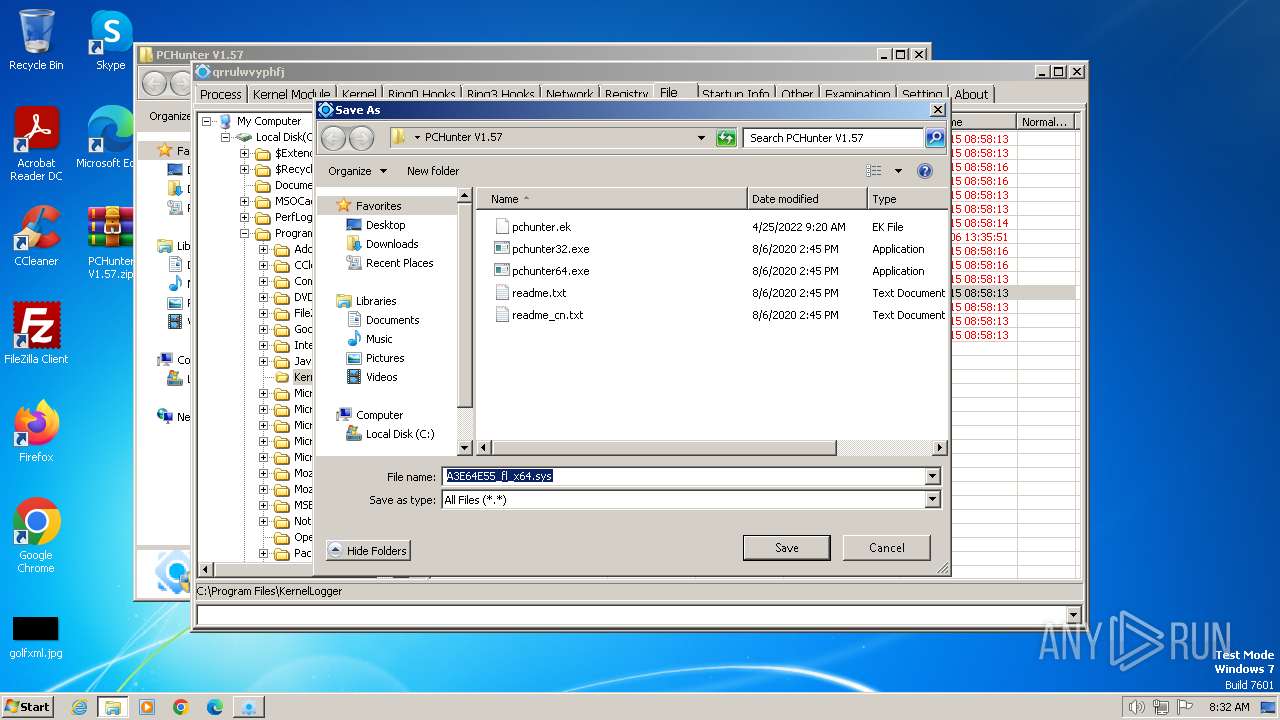Click the change view icon in Save As
The image size is (1280, 720).
(874, 171)
